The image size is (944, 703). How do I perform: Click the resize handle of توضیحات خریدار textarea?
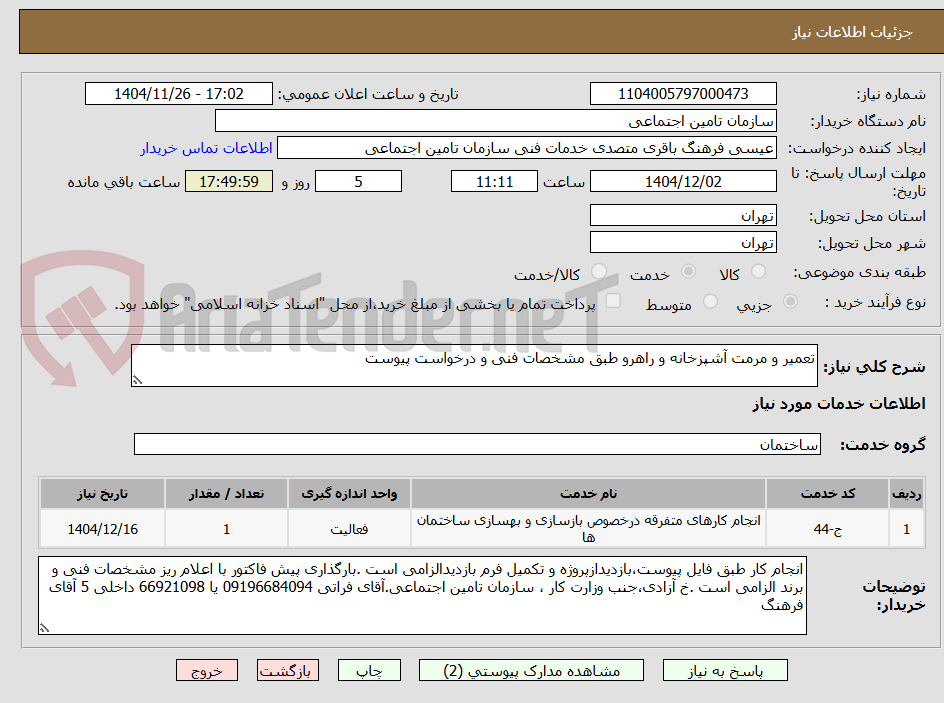(44, 628)
